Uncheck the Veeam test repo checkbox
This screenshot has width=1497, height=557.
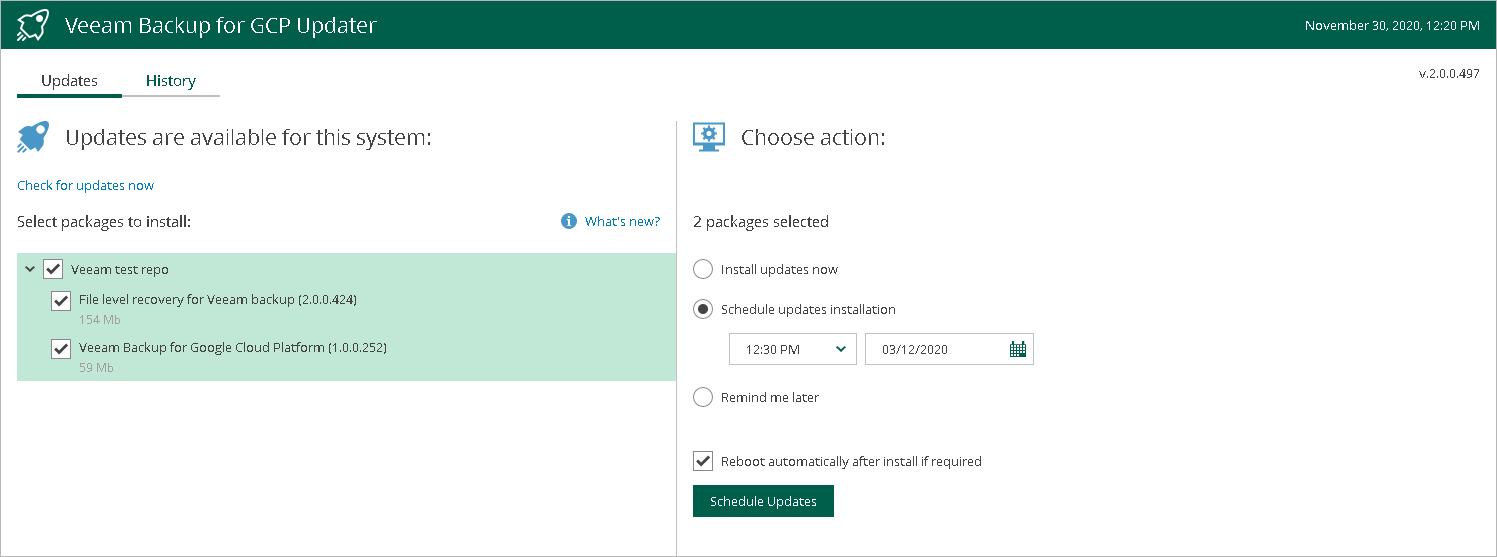coord(54,269)
